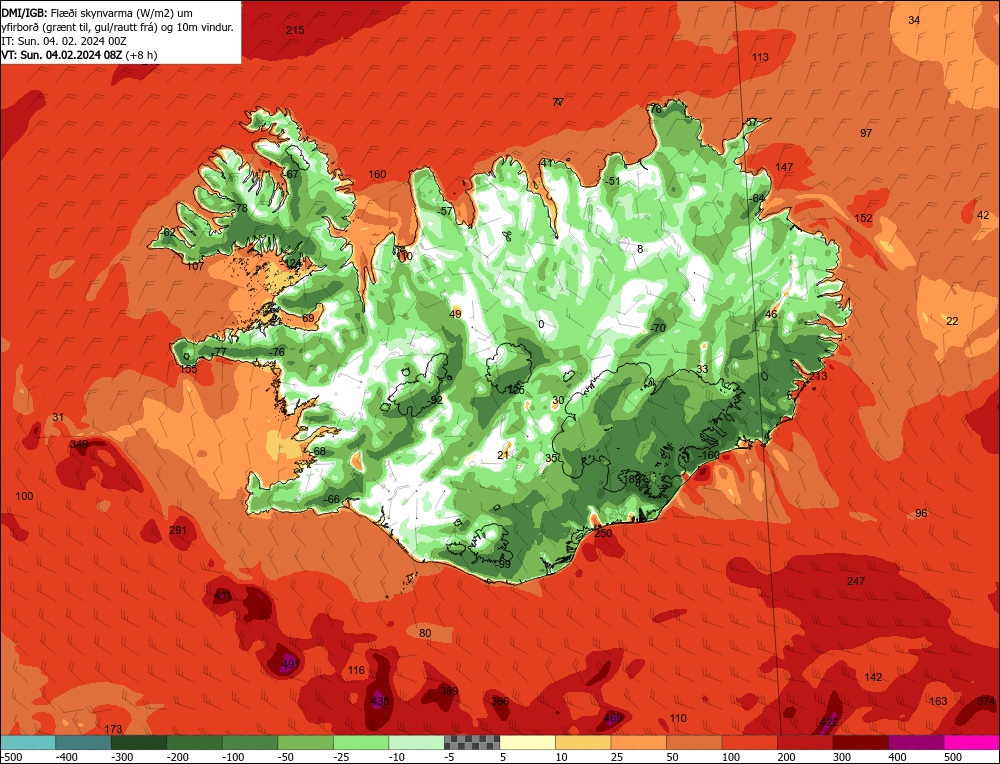
Task: Select the map value "-64" in the northeast
Action: point(756,198)
